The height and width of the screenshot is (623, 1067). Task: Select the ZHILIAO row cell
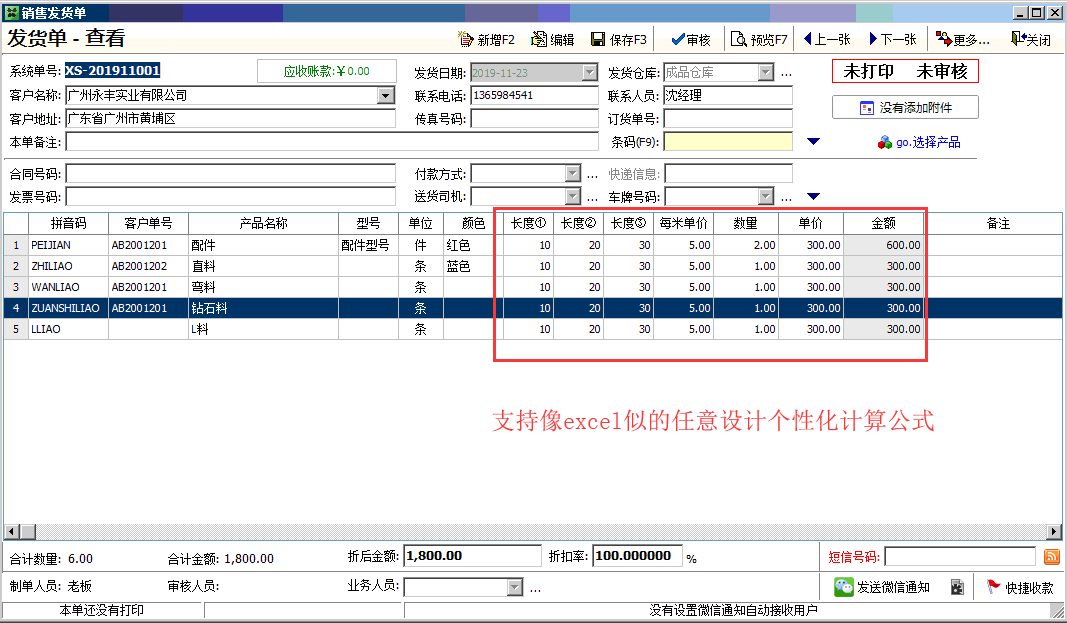pos(68,266)
